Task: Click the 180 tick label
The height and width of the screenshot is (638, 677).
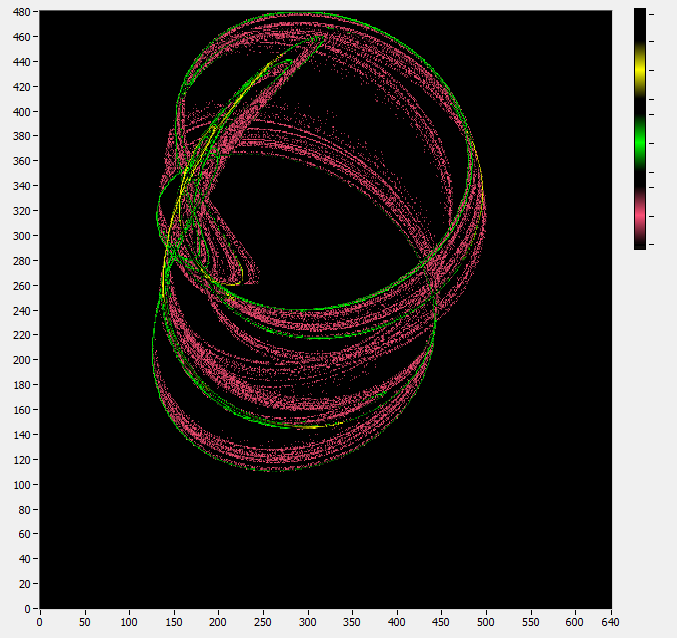Action: point(22,385)
